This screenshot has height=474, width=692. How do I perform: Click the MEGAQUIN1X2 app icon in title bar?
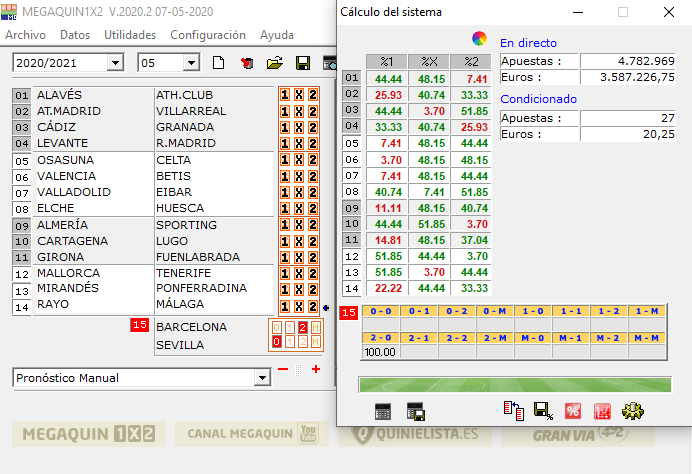coord(9,11)
